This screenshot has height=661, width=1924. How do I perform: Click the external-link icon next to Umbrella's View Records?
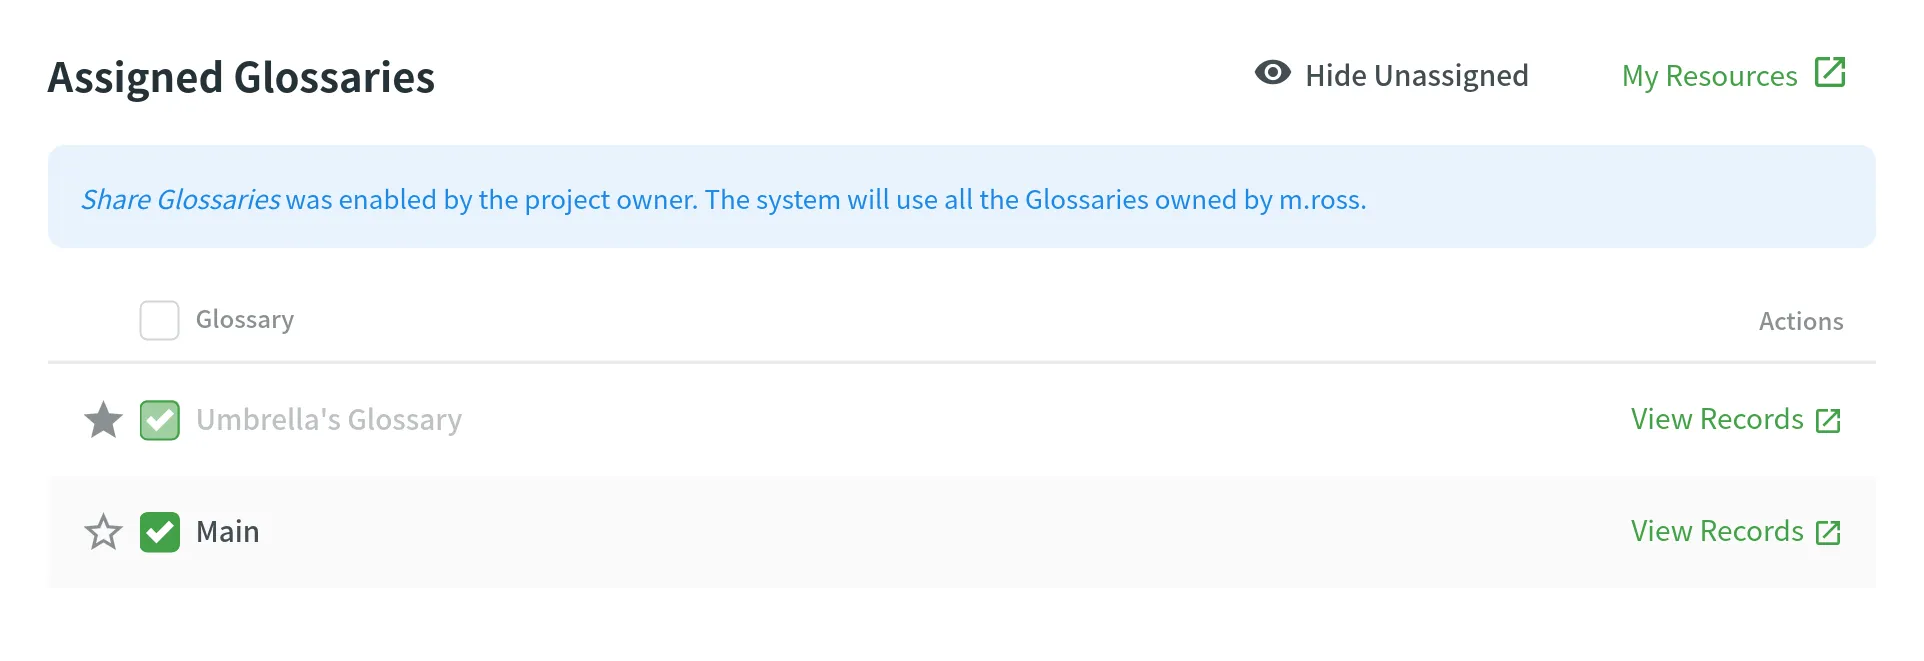(x=1829, y=420)
